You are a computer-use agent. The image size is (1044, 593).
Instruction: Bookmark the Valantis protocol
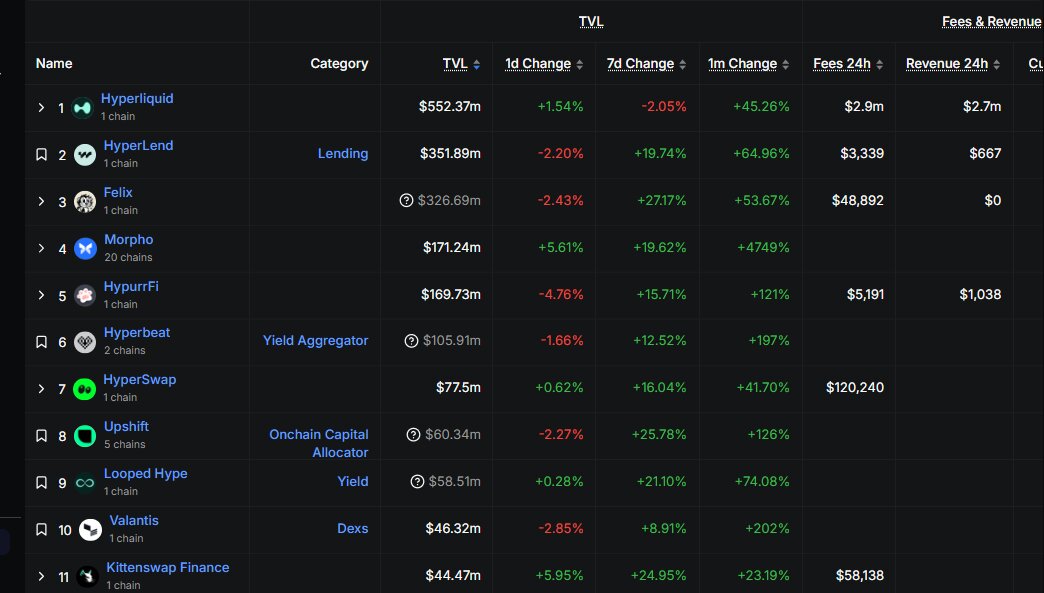click(41, 530)
